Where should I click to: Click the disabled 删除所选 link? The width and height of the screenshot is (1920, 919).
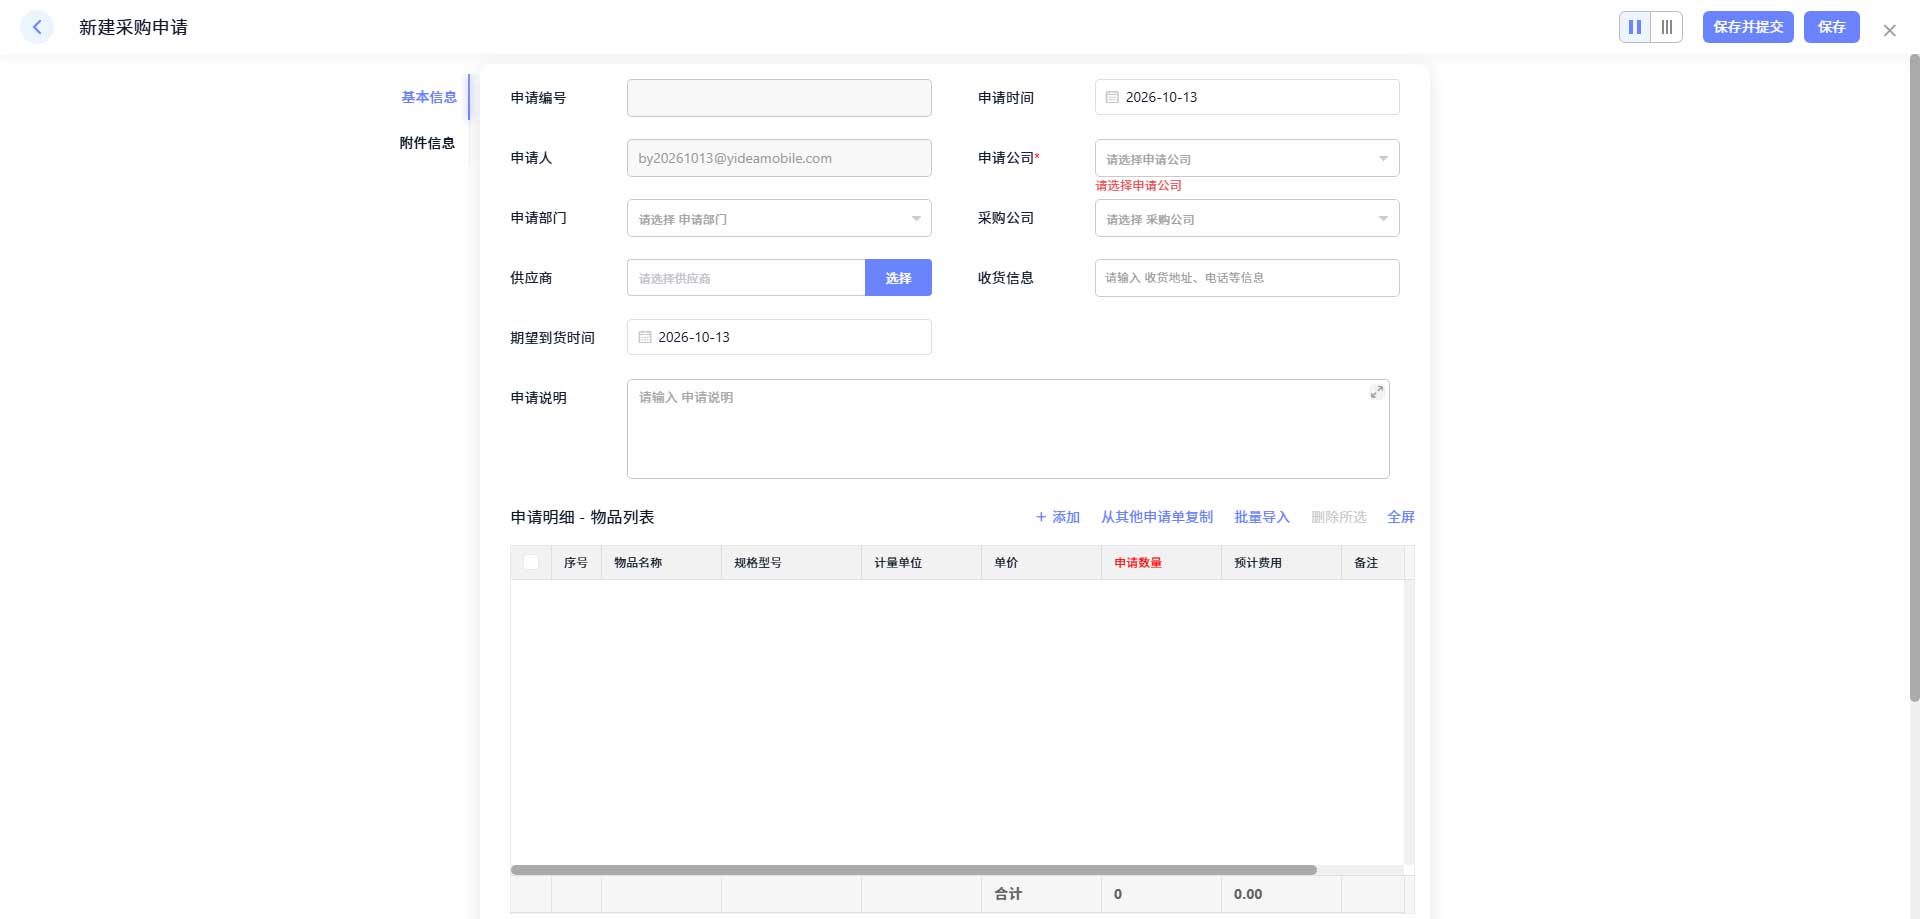click(x=1339, y=517)
